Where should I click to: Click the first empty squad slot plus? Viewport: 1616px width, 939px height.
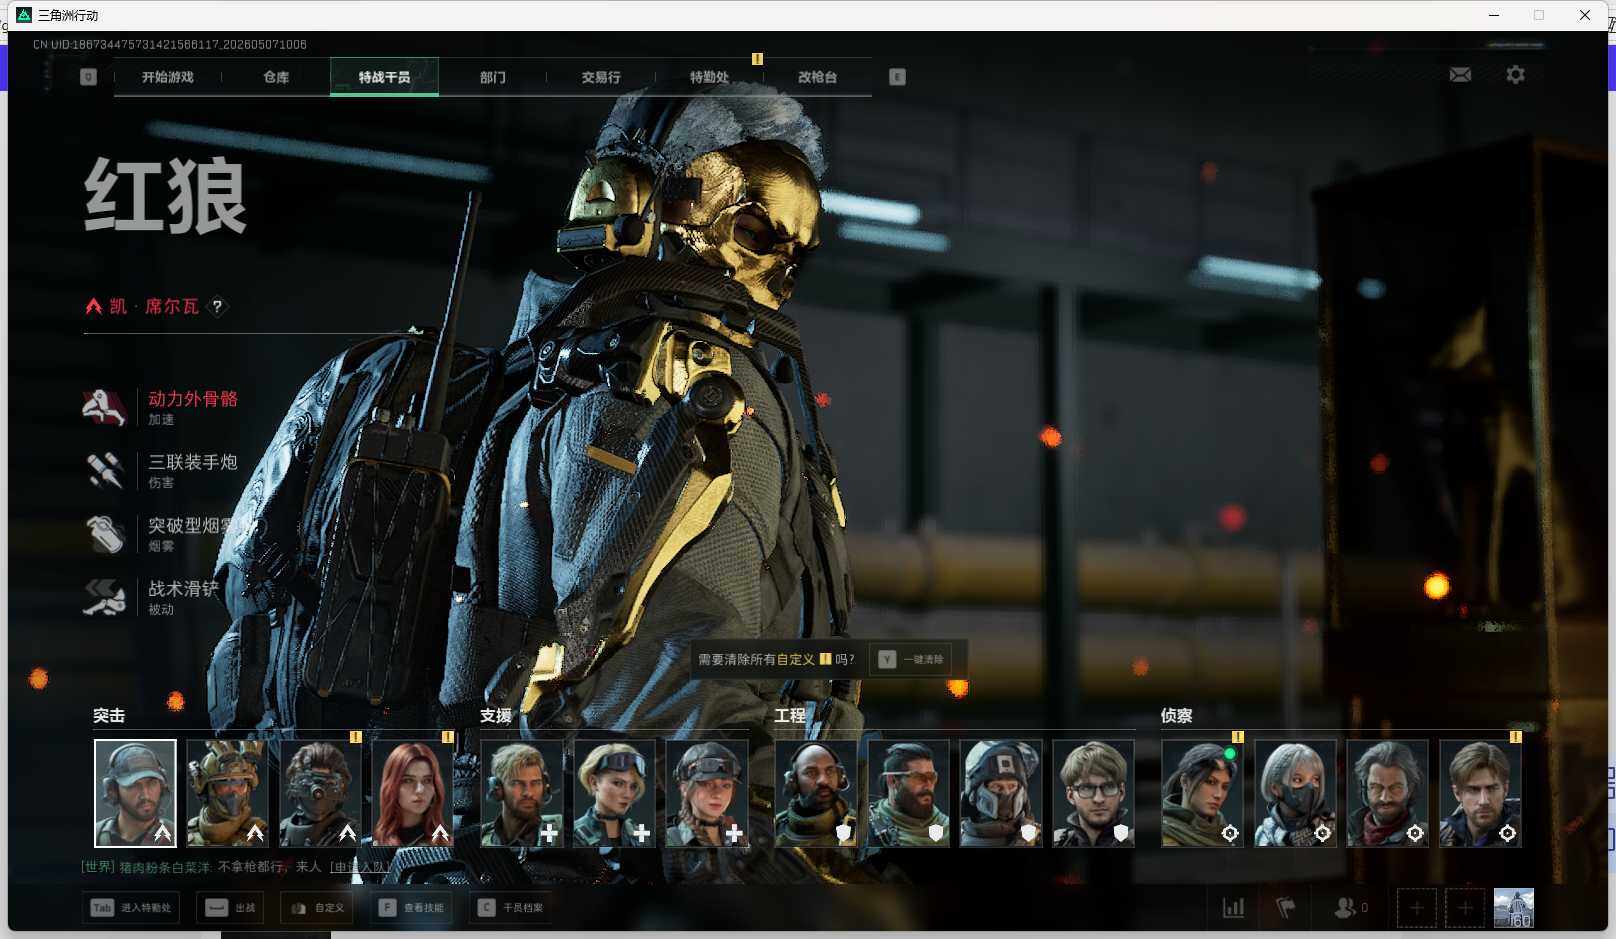click(x=1416, y=908)
